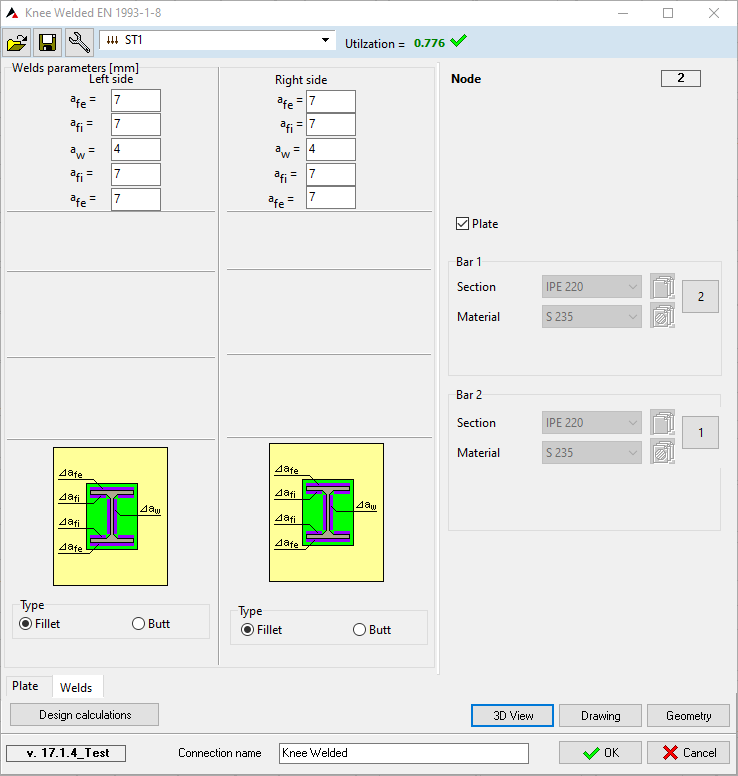Select Butt weld type for left side
The width and height of the screenshot is (738, 776).
coord(139,624)
